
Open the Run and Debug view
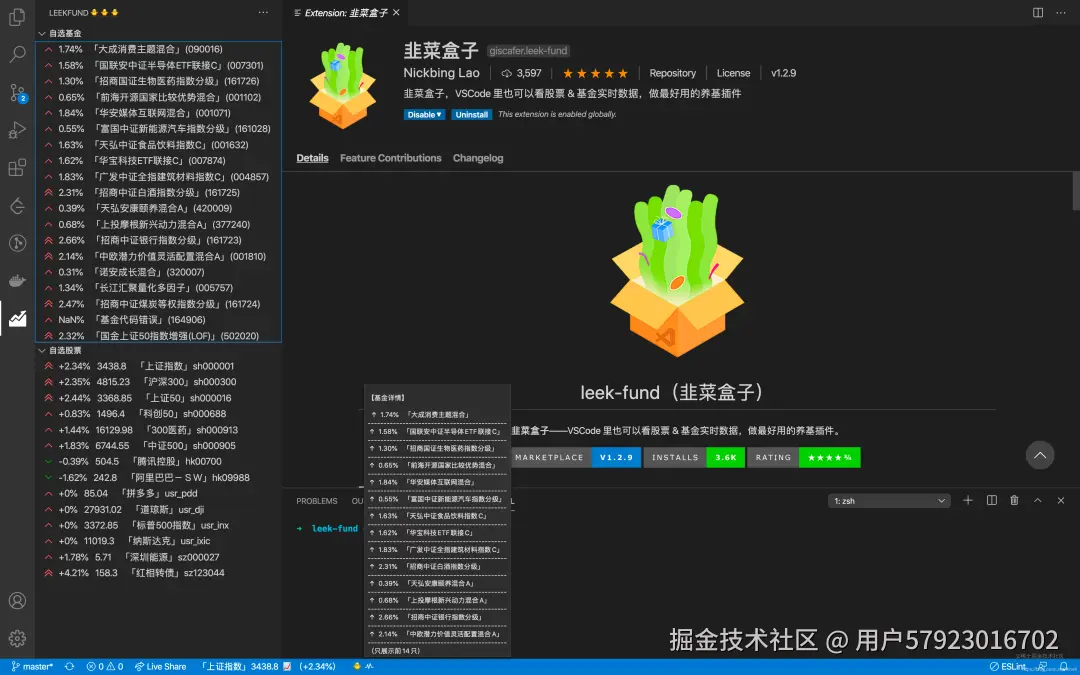click(x=17, y=129)
